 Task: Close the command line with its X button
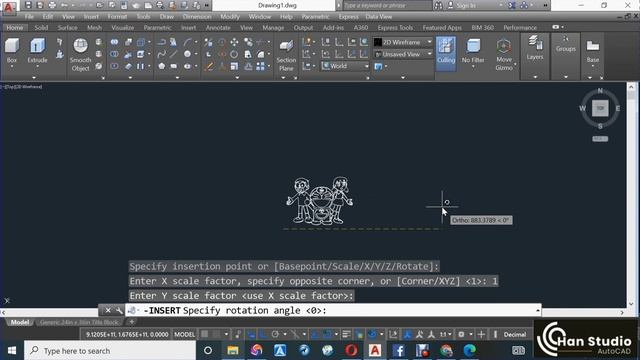click(108, 311)
